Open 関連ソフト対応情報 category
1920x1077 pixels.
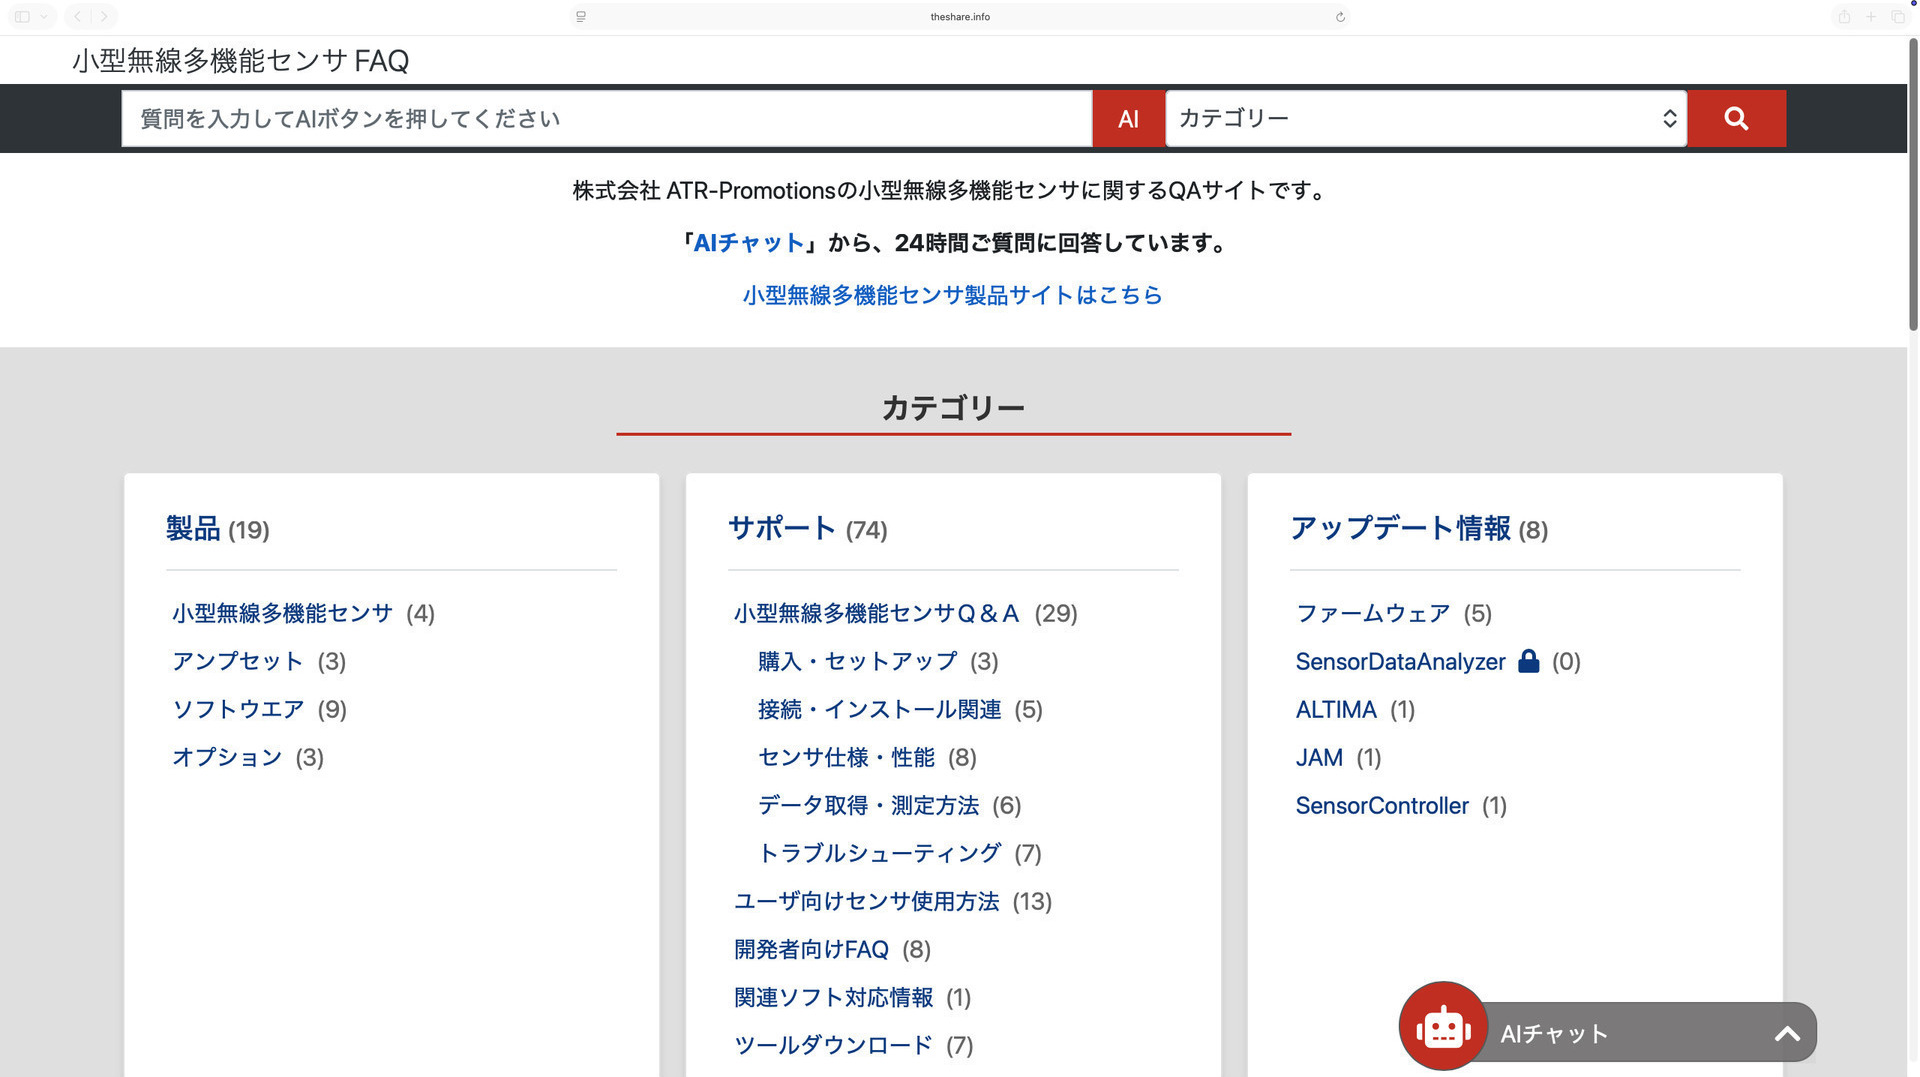pos(833,997)
